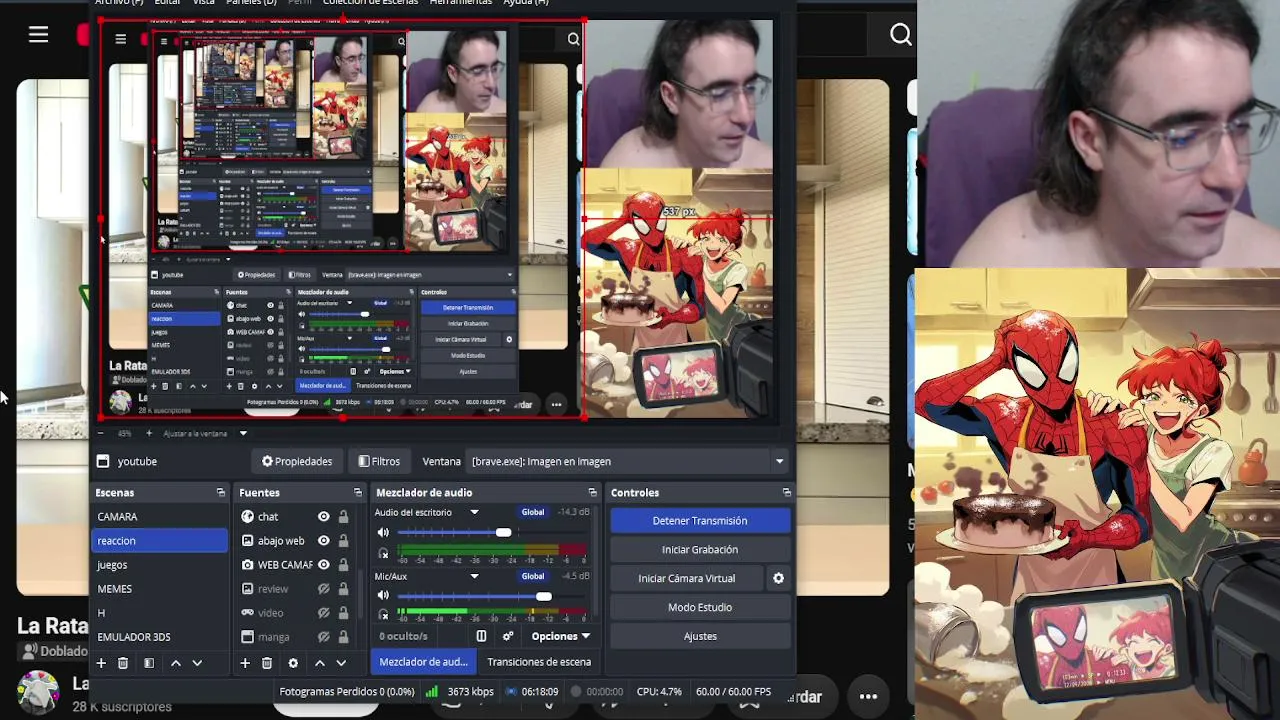The height and width of the screenshot is (720, 1280).
Task: Move selected source down
Action: (341, 663)
